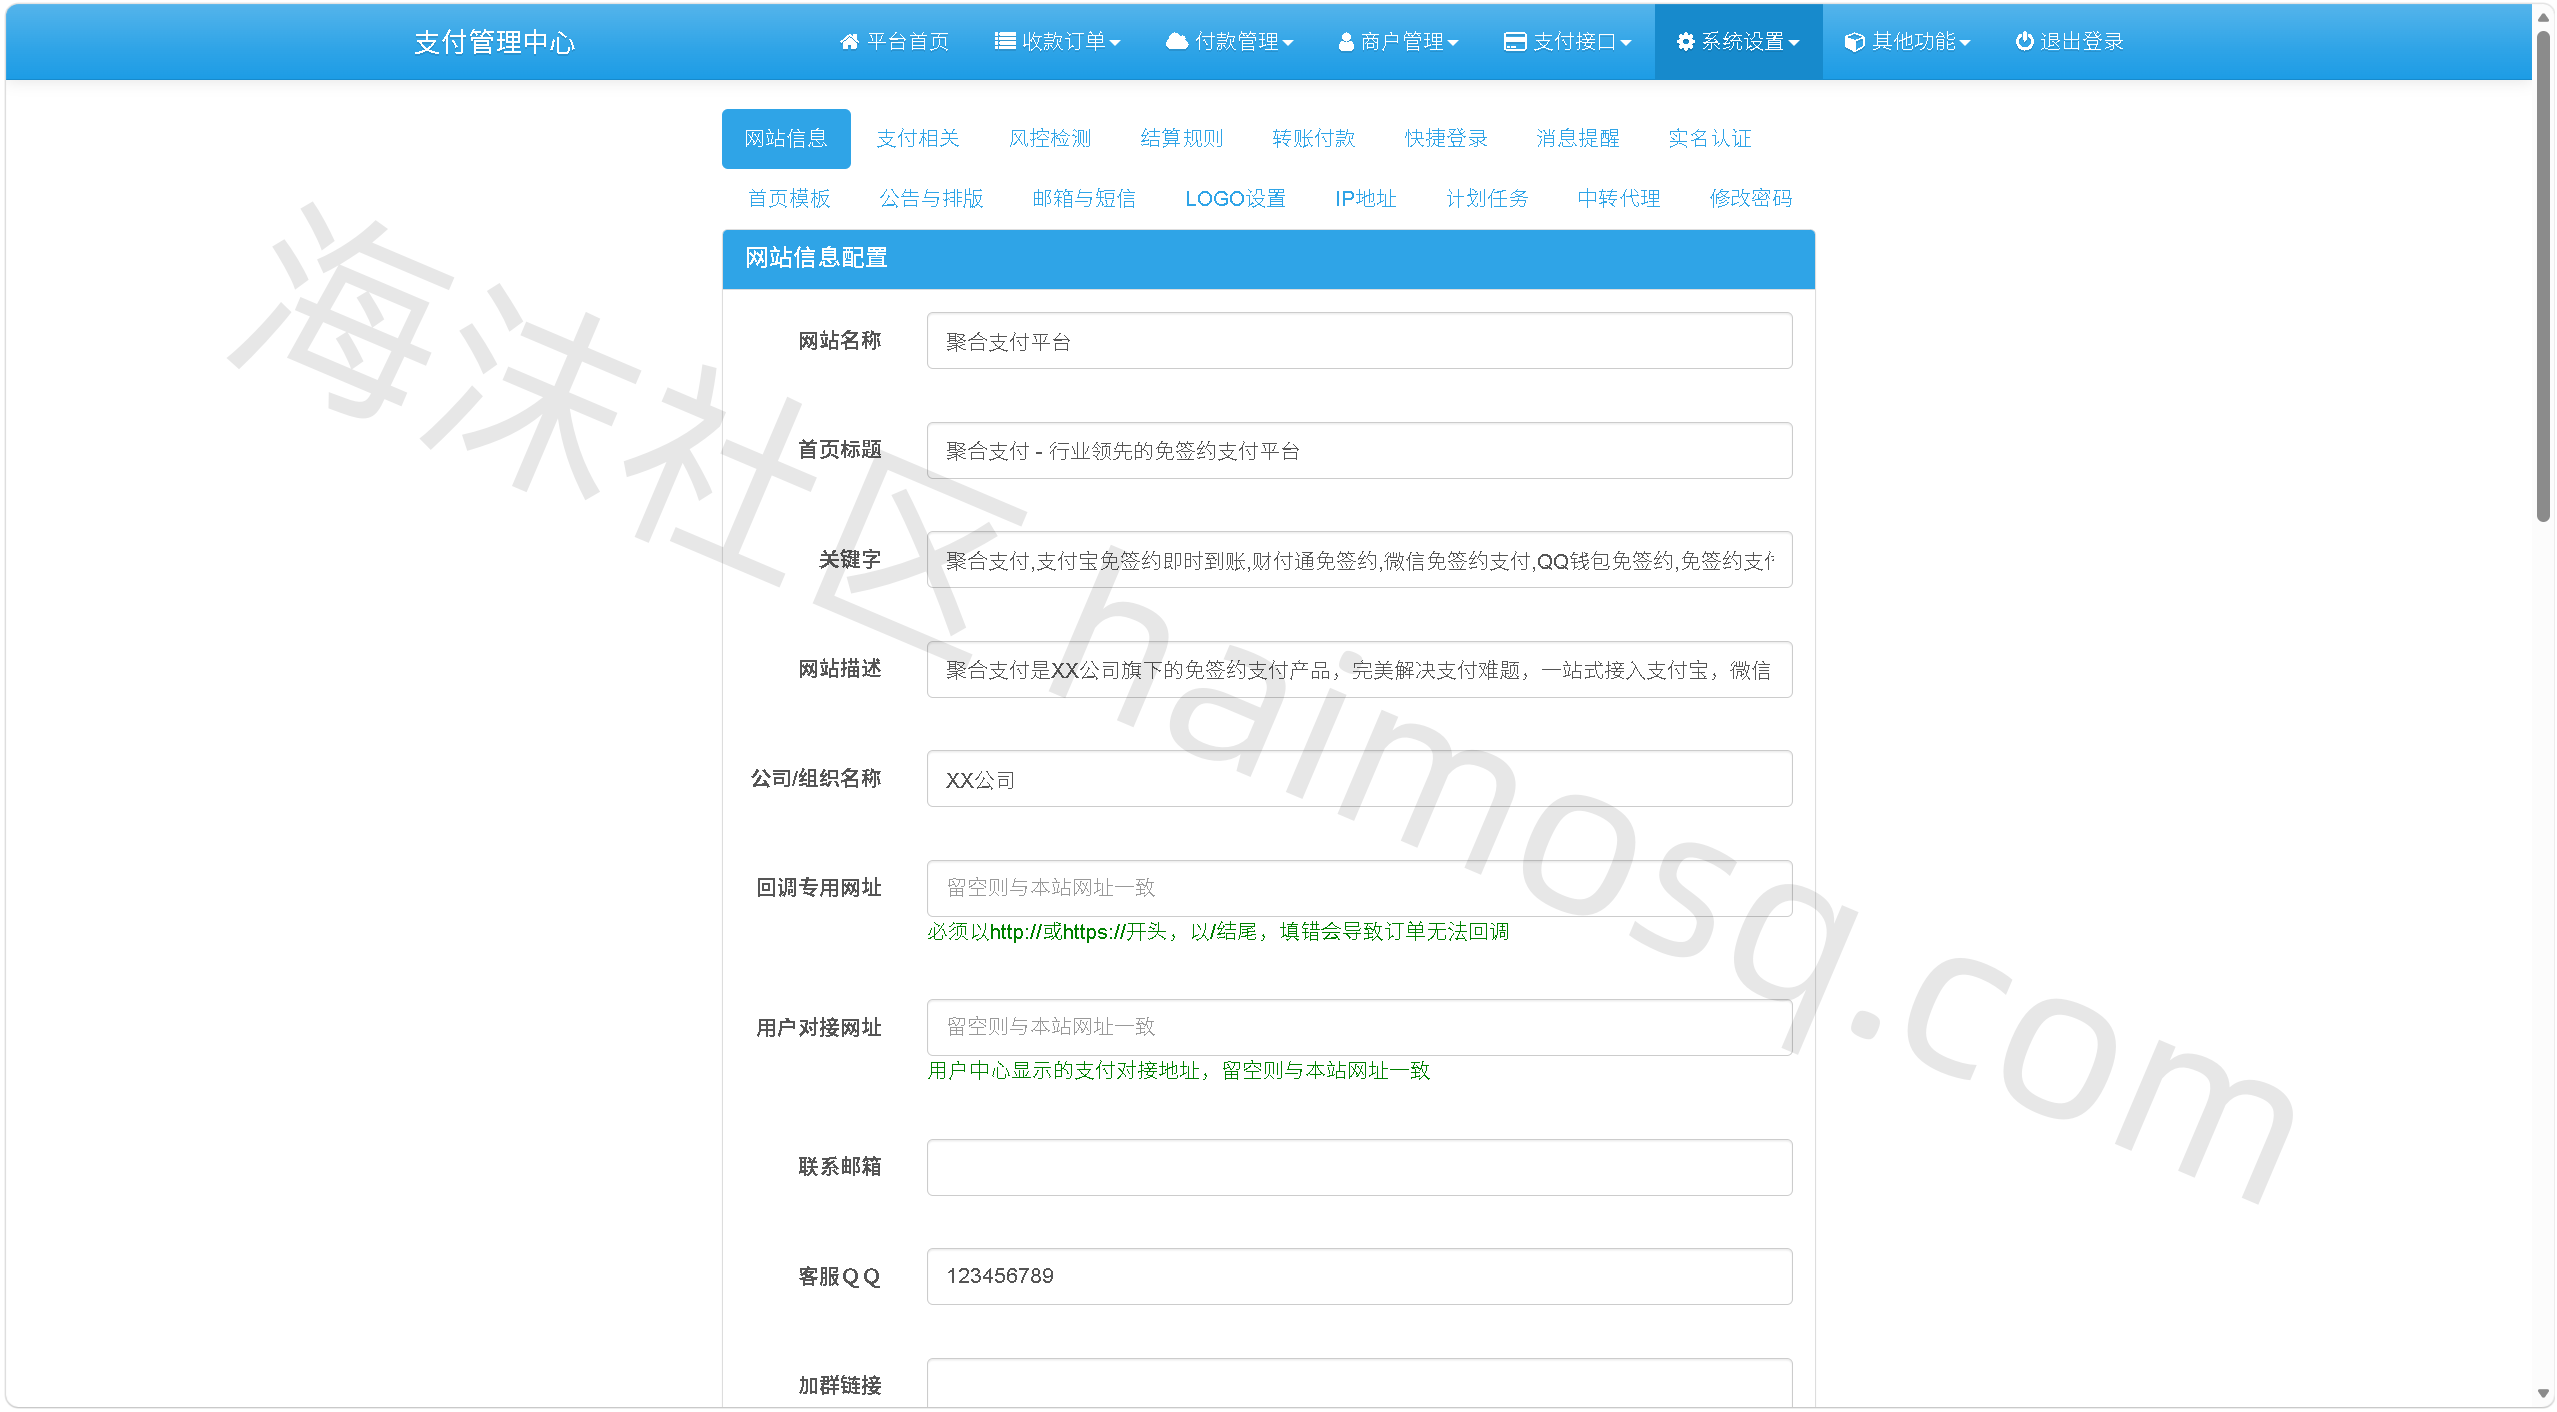Click the 支付管理中心 brand title
Image resolution: width=2557 pixels, height=1412 pixels.
pyautogui.click(x=495, y=42)
